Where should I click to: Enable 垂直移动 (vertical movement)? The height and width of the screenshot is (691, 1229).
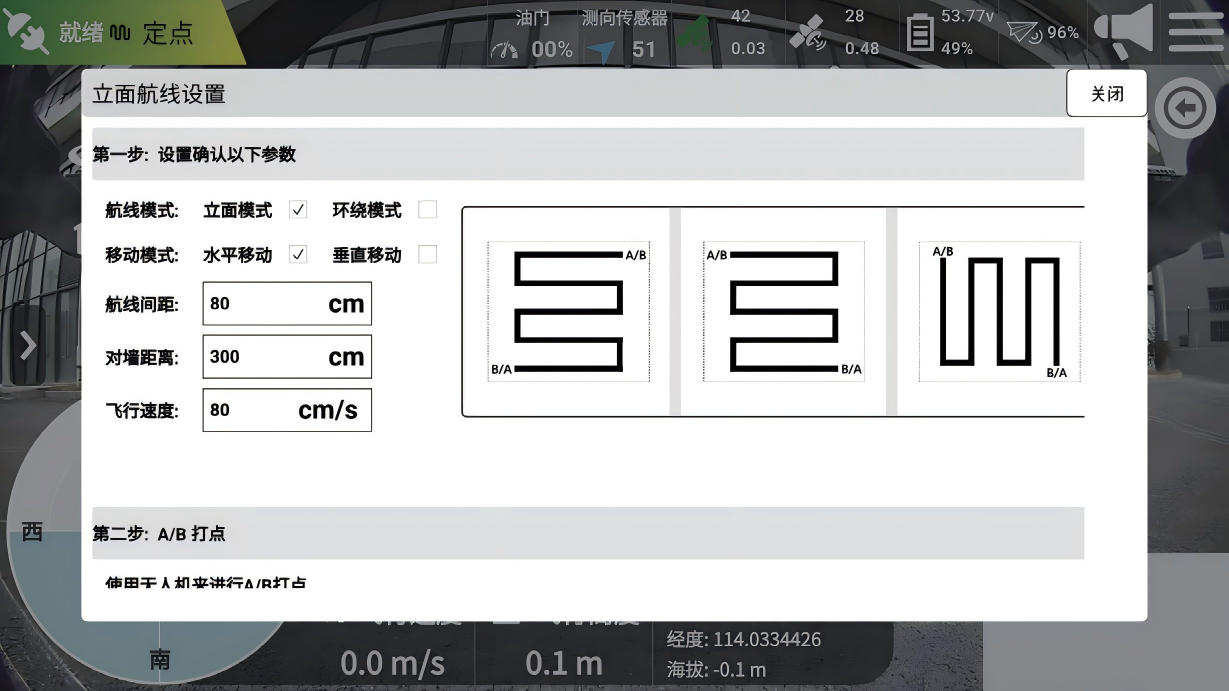[428, 253]
